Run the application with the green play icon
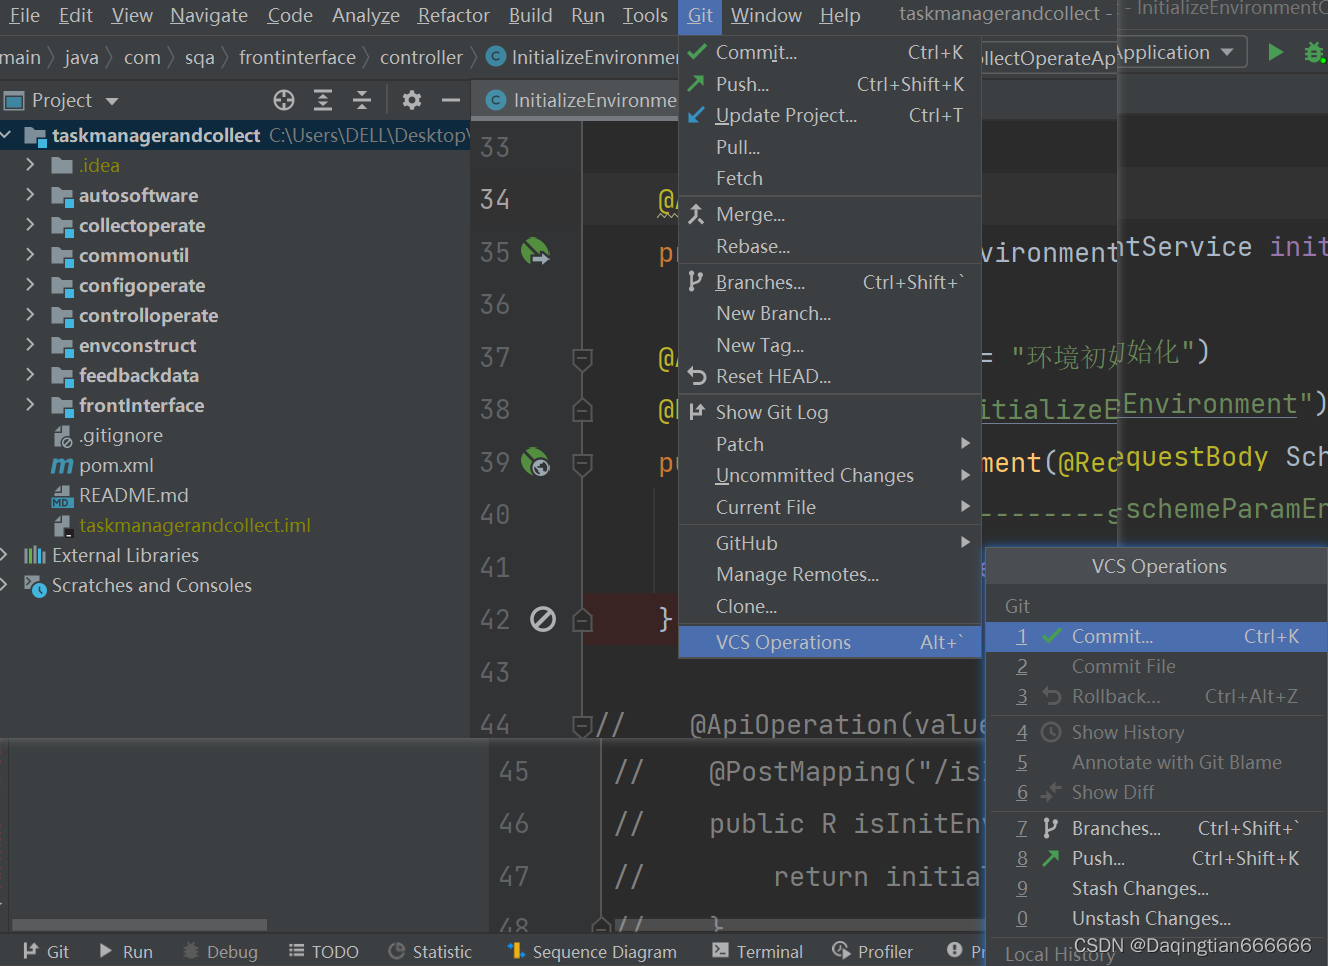1328x966 pixels. pyautogui.click(x=1276, y=51)
